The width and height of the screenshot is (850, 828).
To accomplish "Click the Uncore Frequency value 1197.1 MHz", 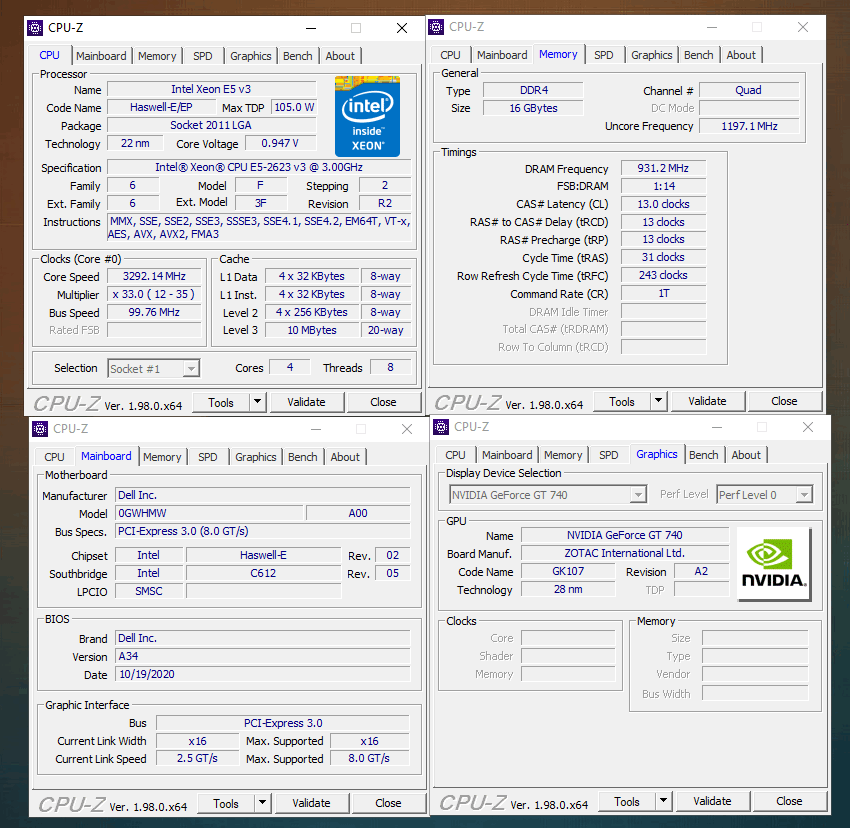I will pyautogui.click(x=749, y=126).
